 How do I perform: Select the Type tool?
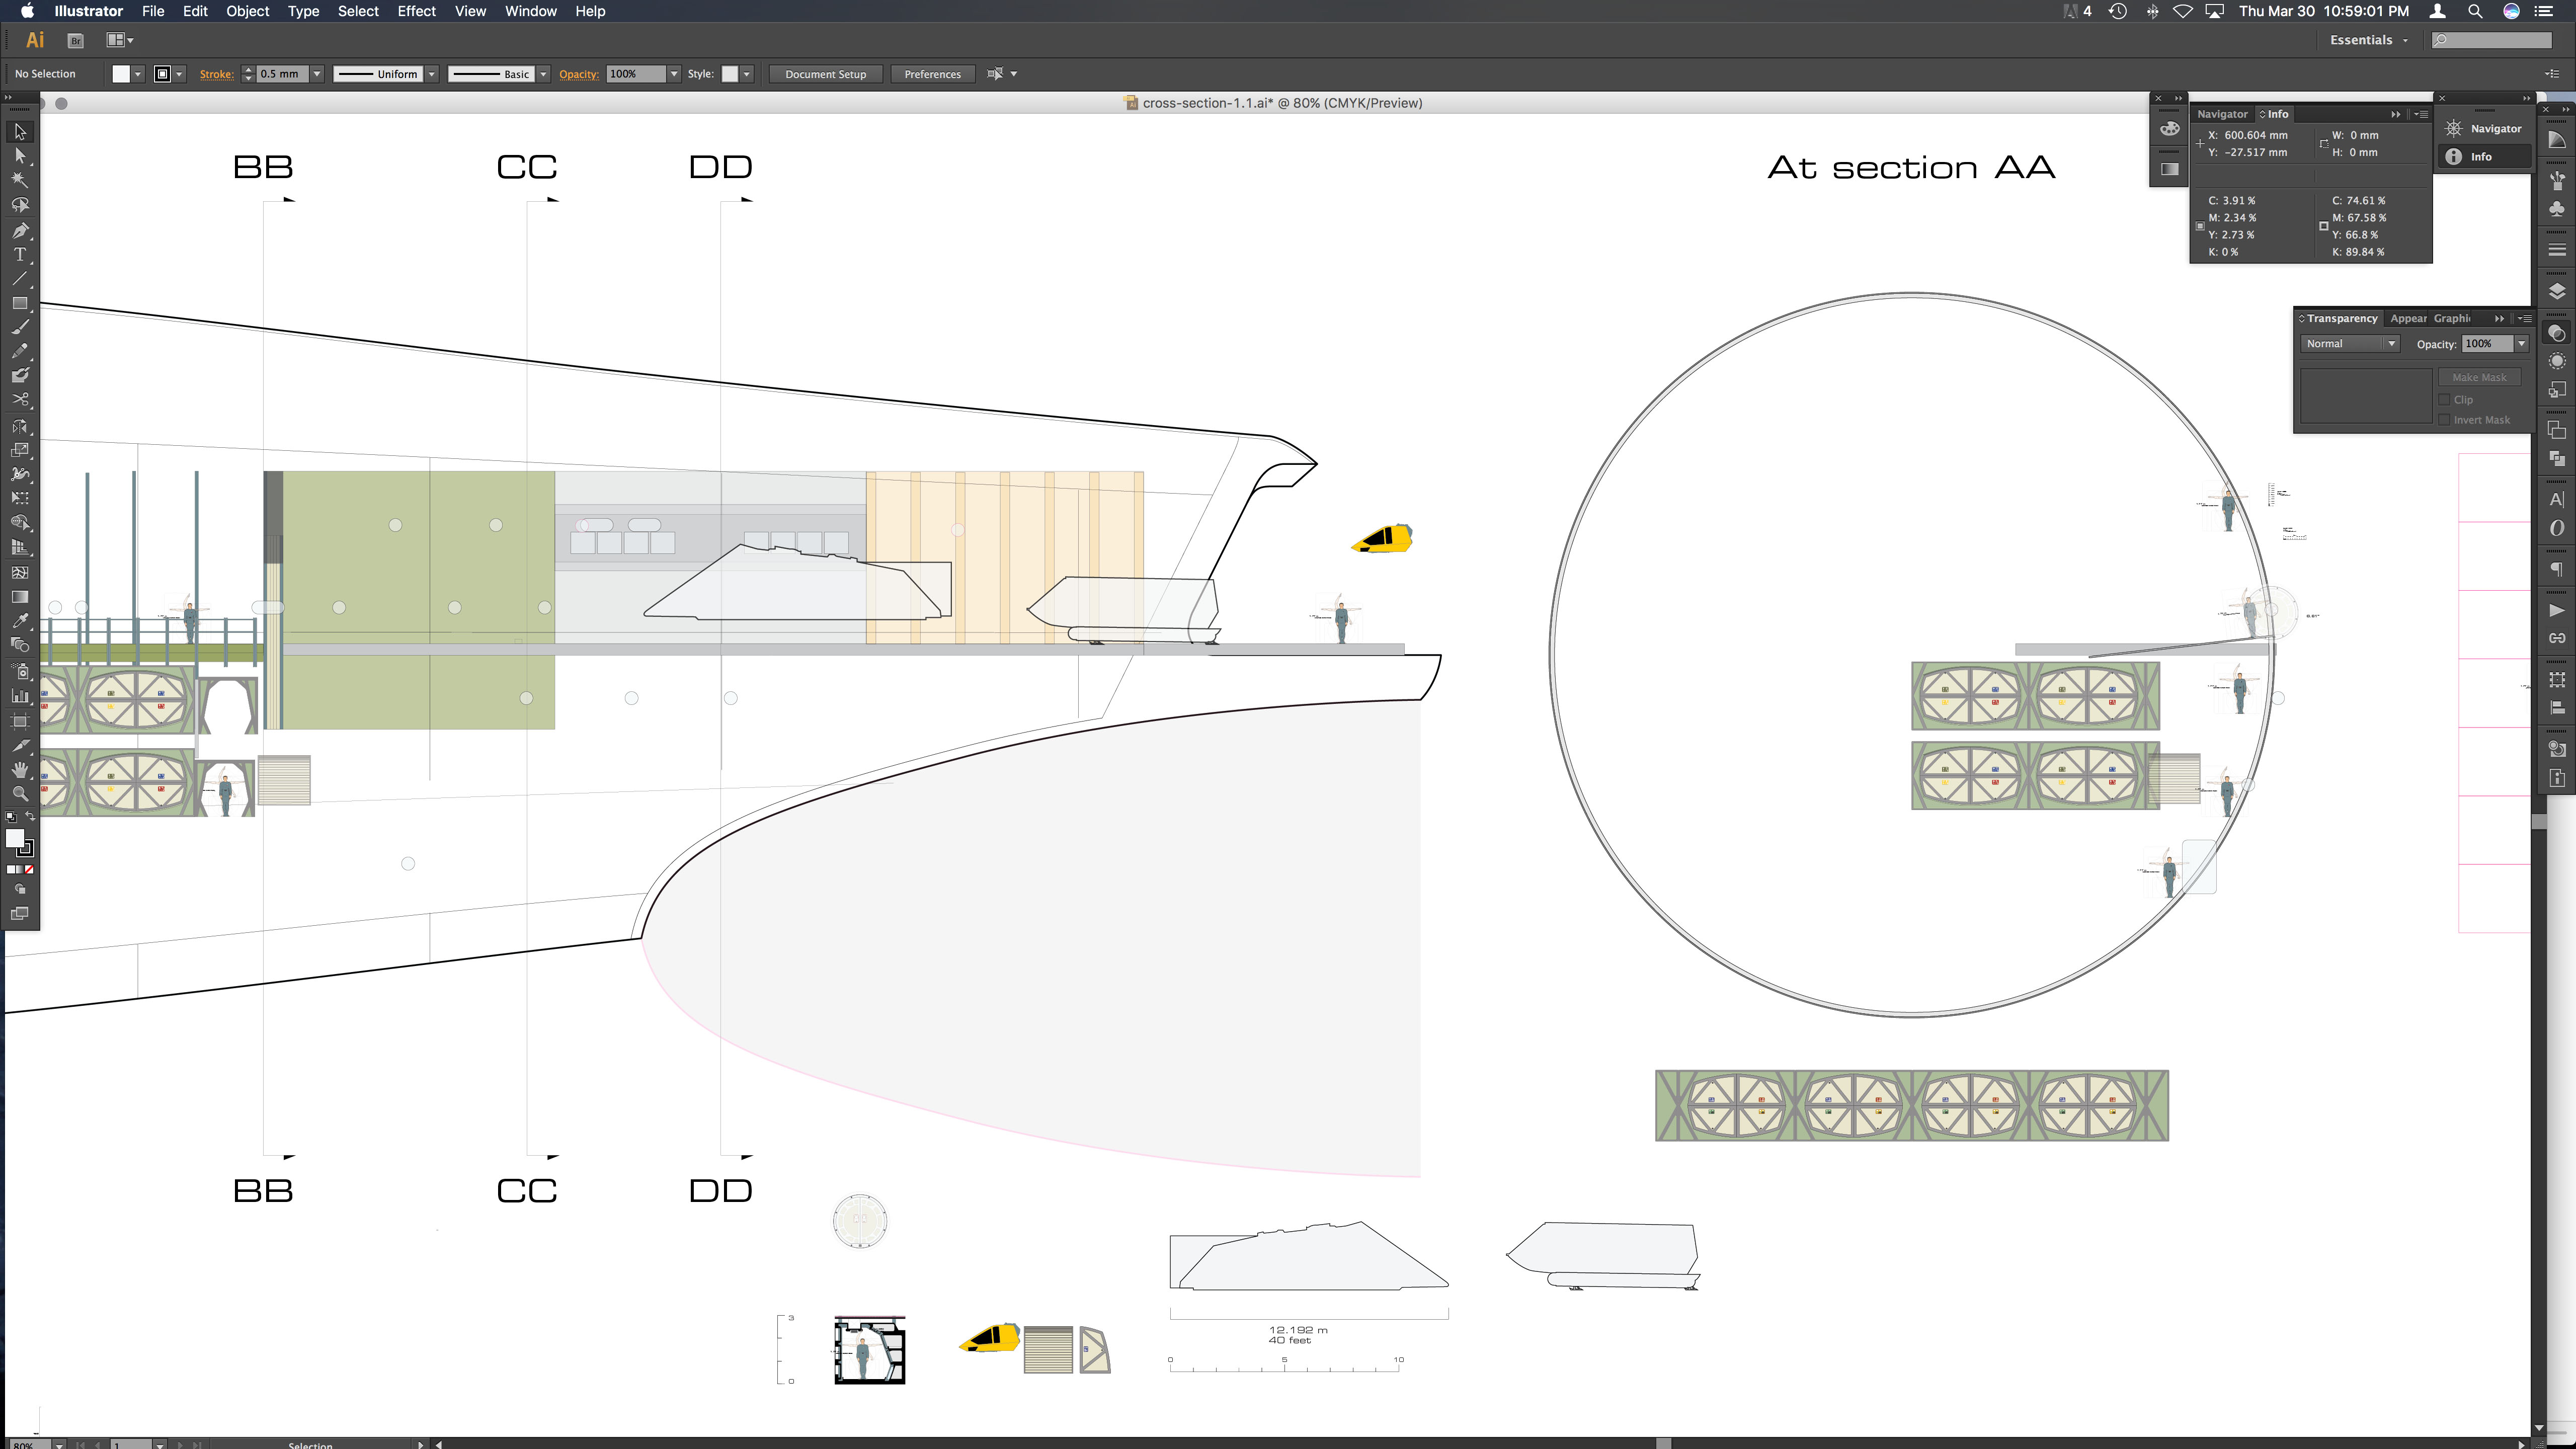click(20, 255)
